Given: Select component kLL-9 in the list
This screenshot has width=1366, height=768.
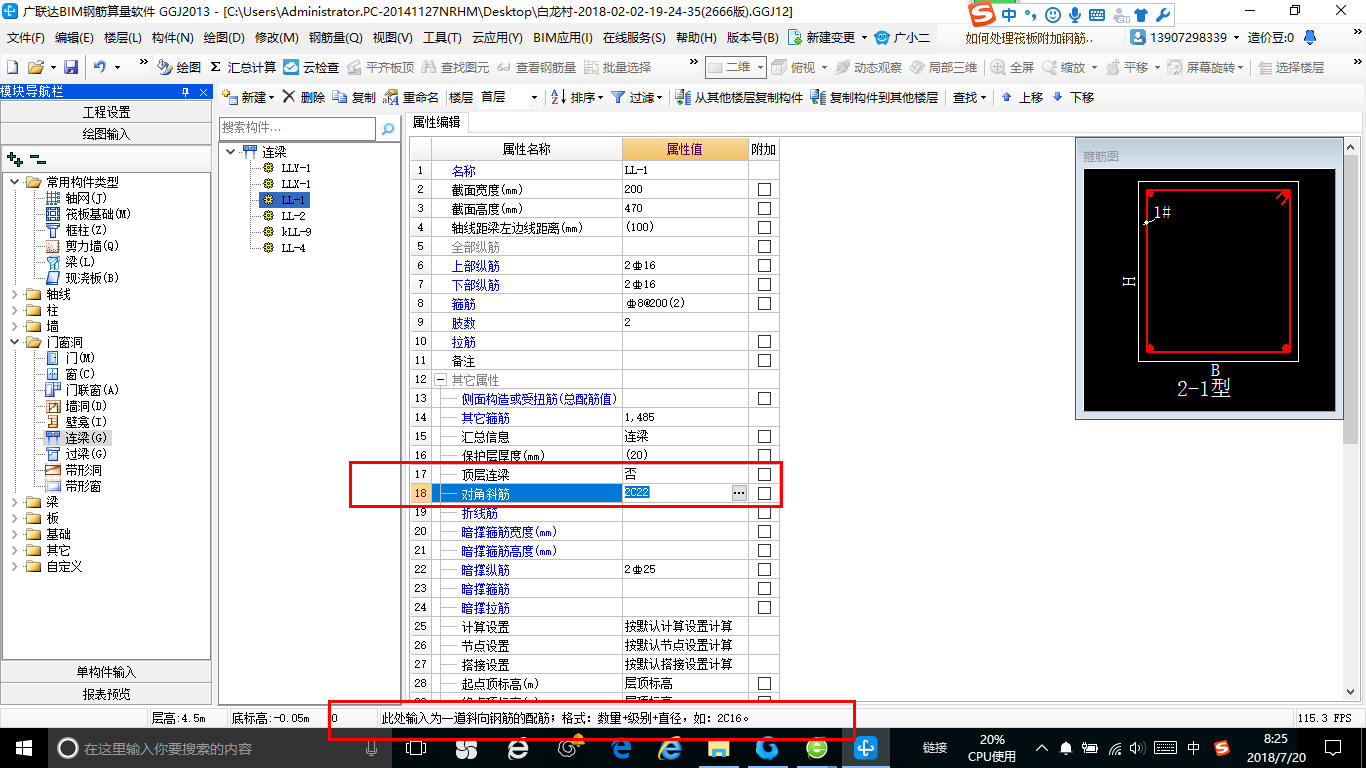Looking at the screenshot, I should coord(296,232).
